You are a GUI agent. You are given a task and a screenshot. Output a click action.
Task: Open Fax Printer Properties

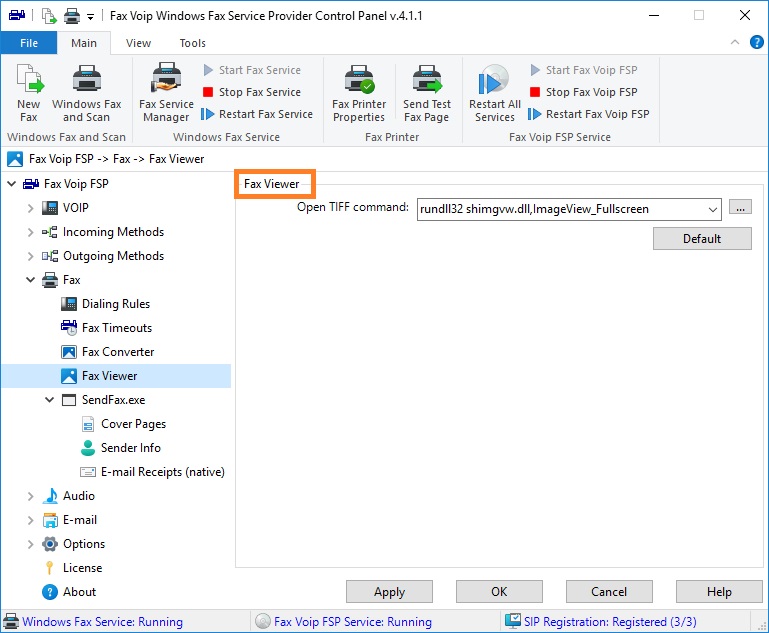359,93
